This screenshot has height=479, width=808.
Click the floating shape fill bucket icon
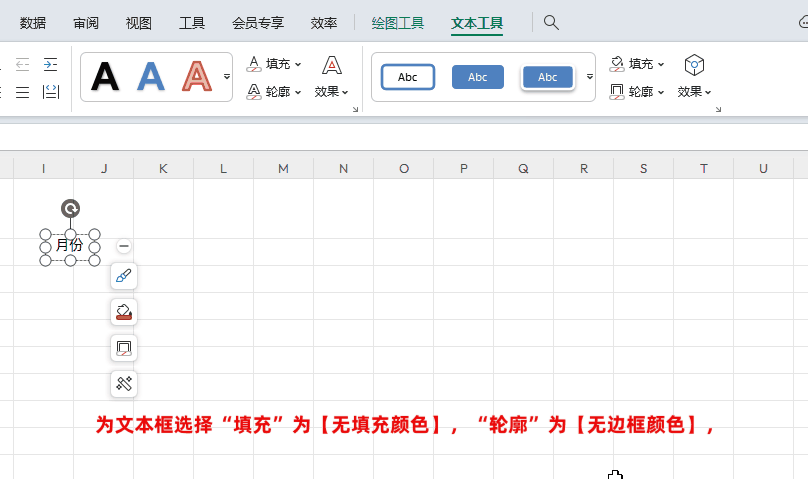click(x=124, y=313)
